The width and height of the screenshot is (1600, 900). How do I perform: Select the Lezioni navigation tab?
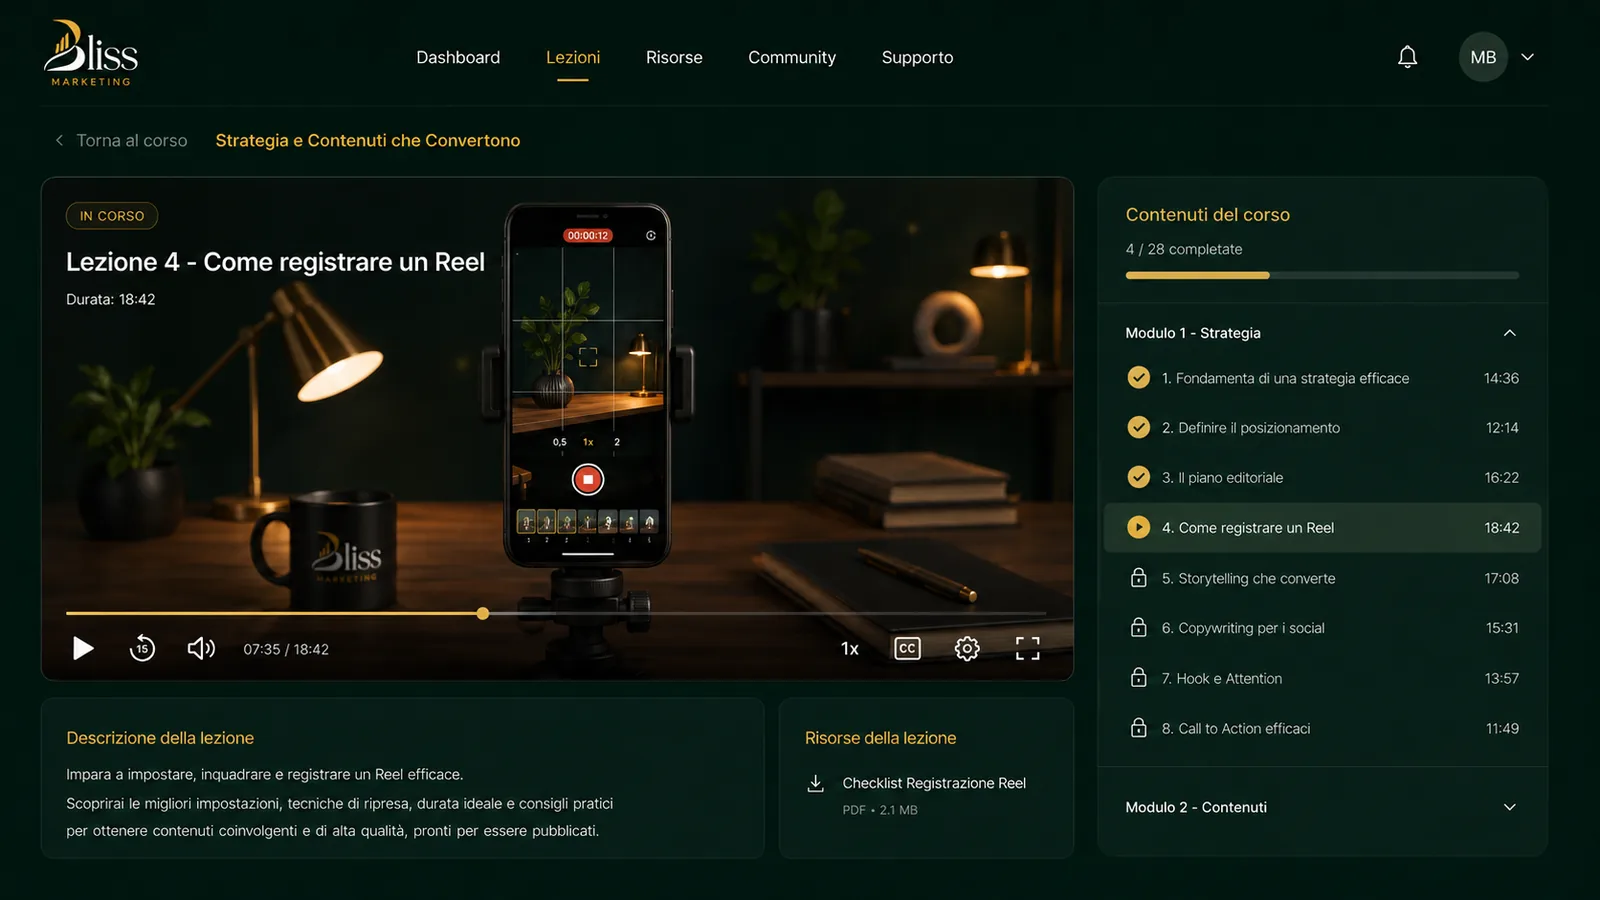click(x=573, y=57)
